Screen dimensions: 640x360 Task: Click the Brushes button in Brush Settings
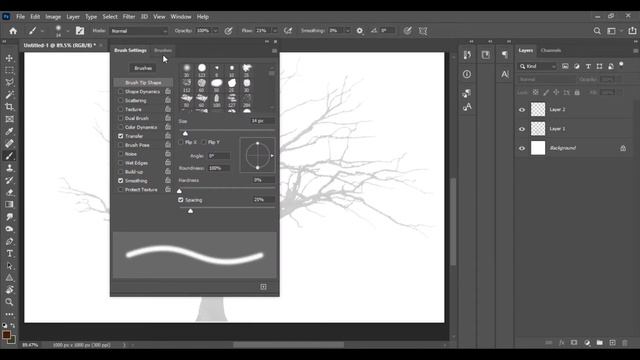(143, 68)
